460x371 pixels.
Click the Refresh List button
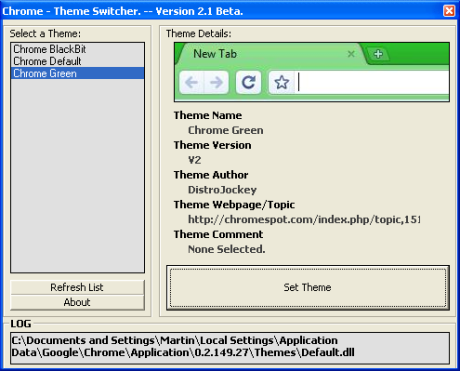77,287
